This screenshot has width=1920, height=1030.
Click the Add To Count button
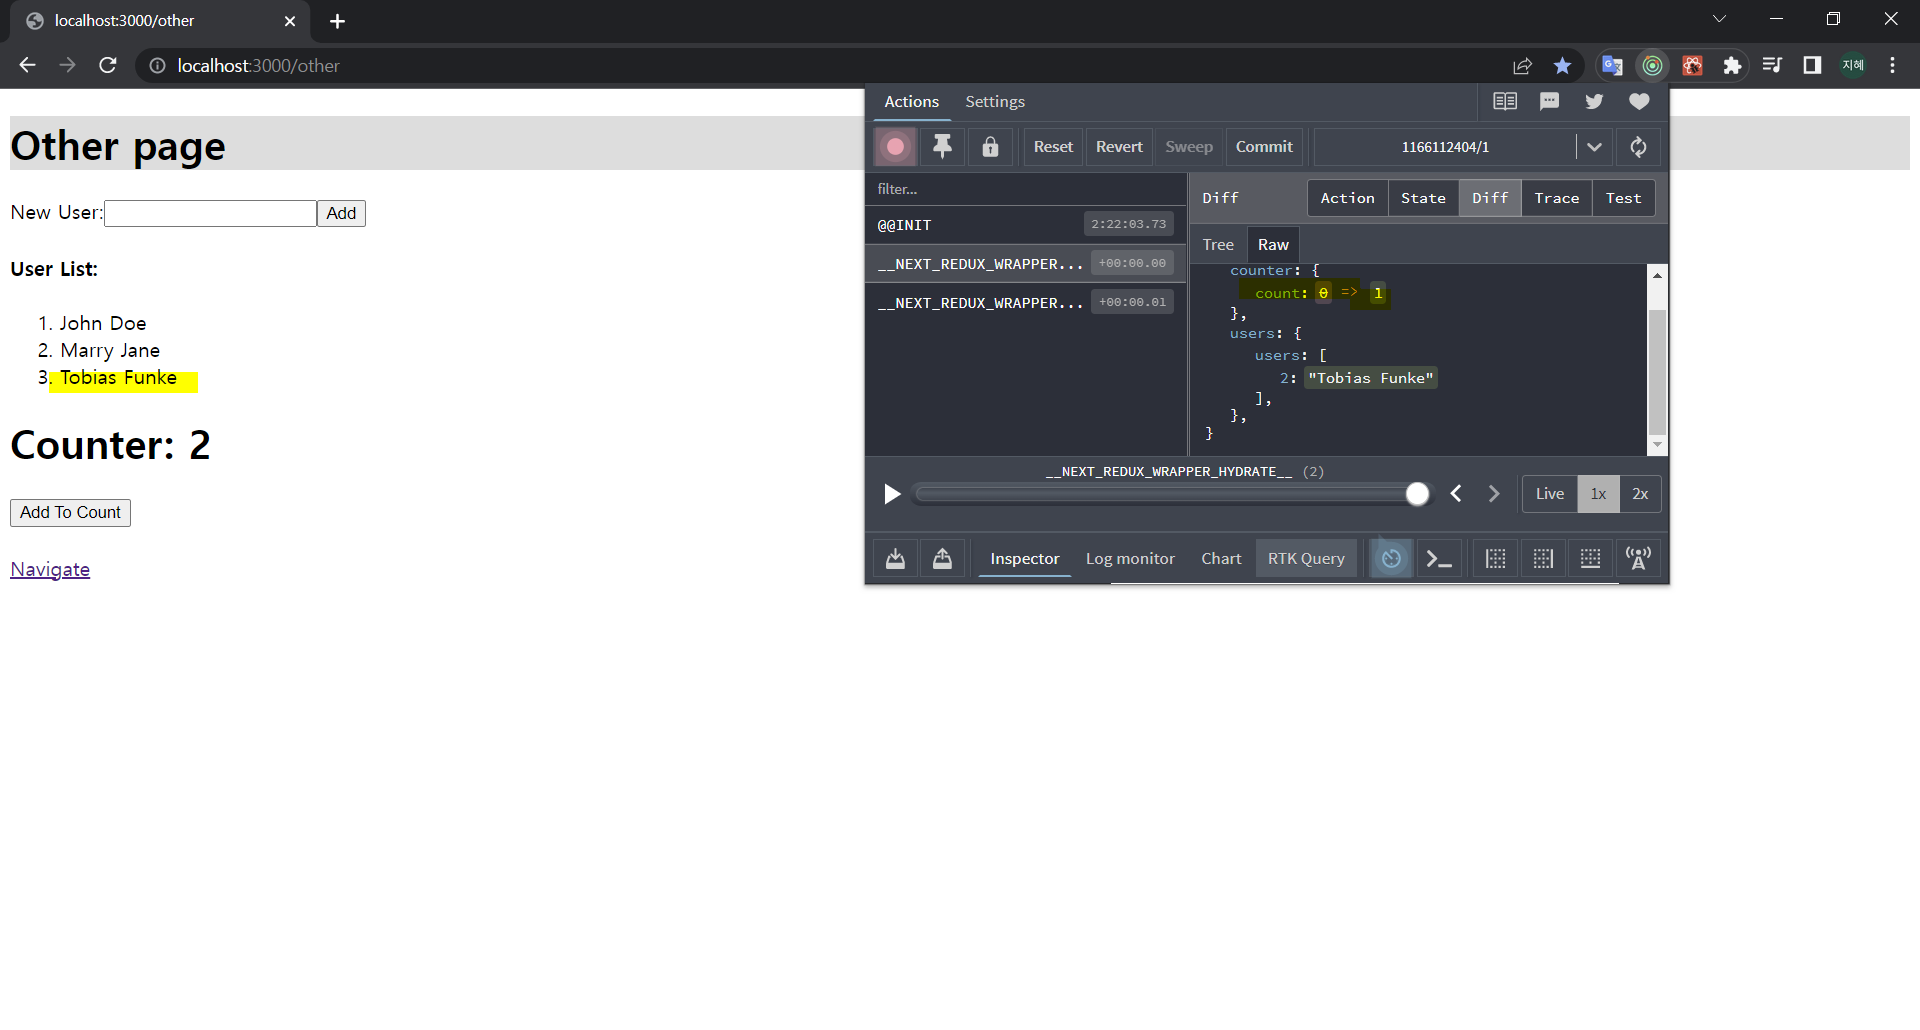click(x=70, y=512)
